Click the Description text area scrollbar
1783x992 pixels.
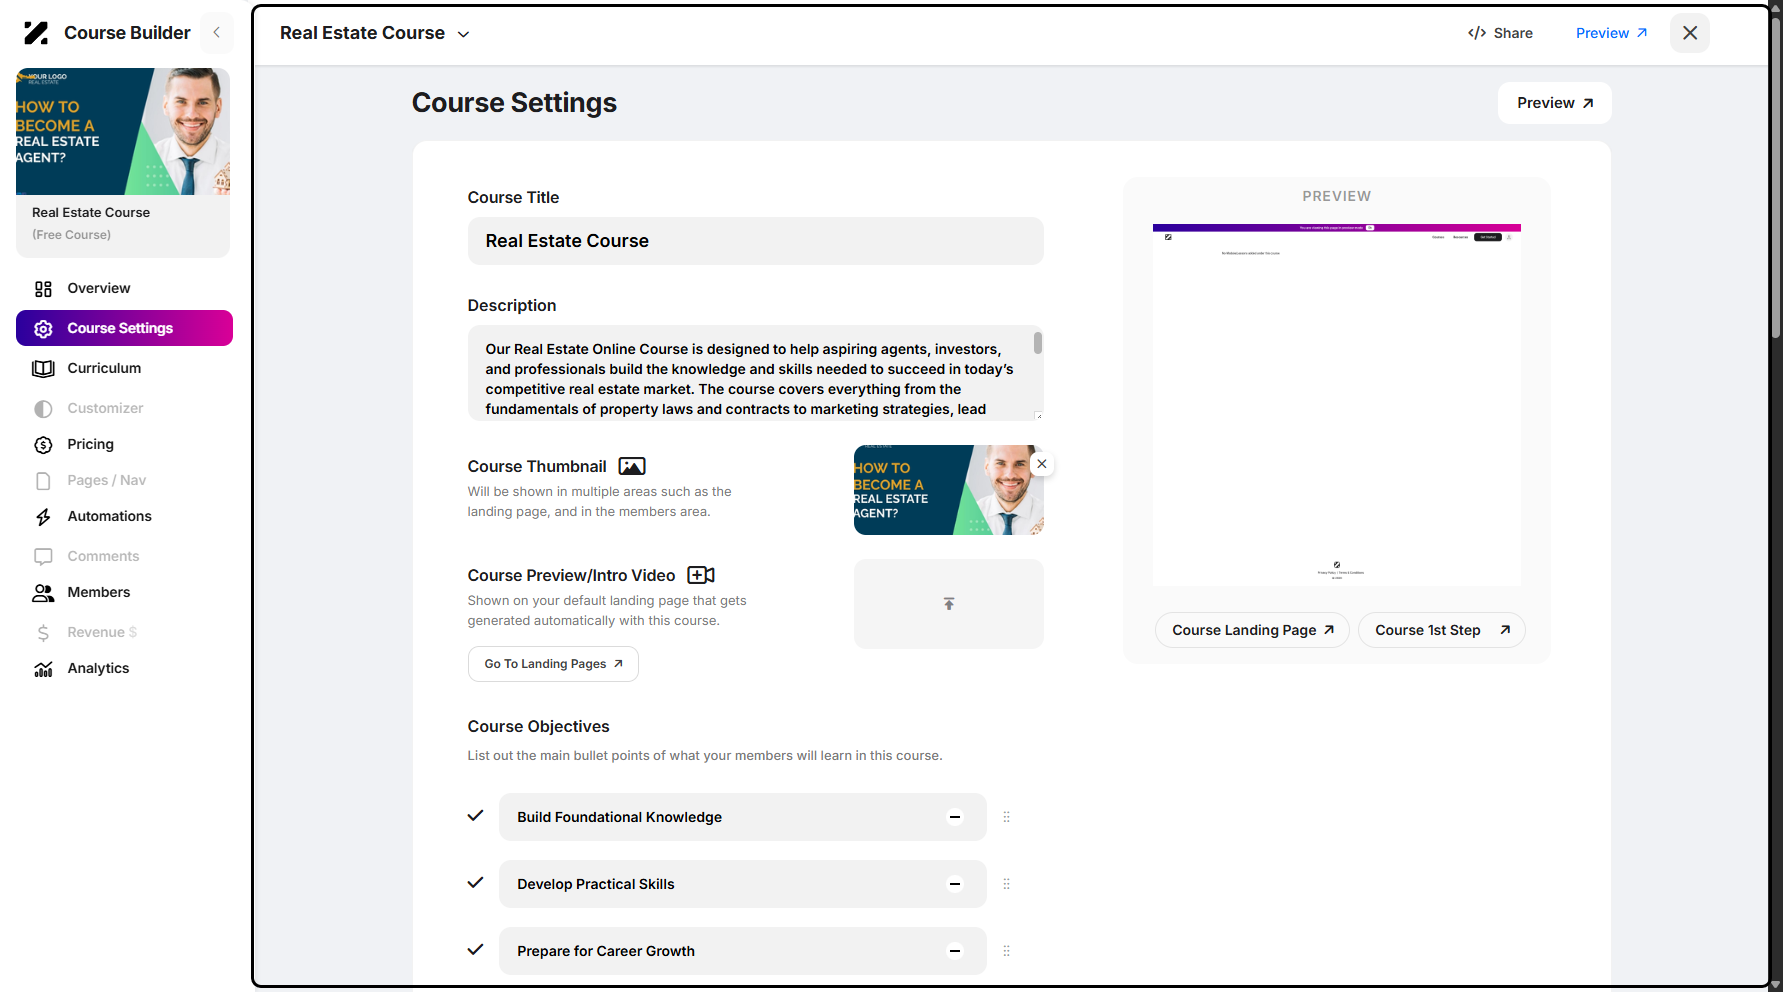coord(1038,343)
